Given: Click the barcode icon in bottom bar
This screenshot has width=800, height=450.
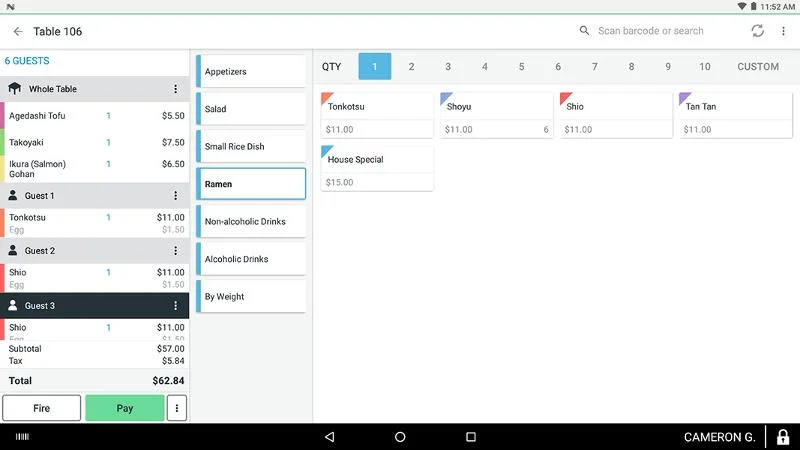Looking at the screenshot, I should point(22,437).
